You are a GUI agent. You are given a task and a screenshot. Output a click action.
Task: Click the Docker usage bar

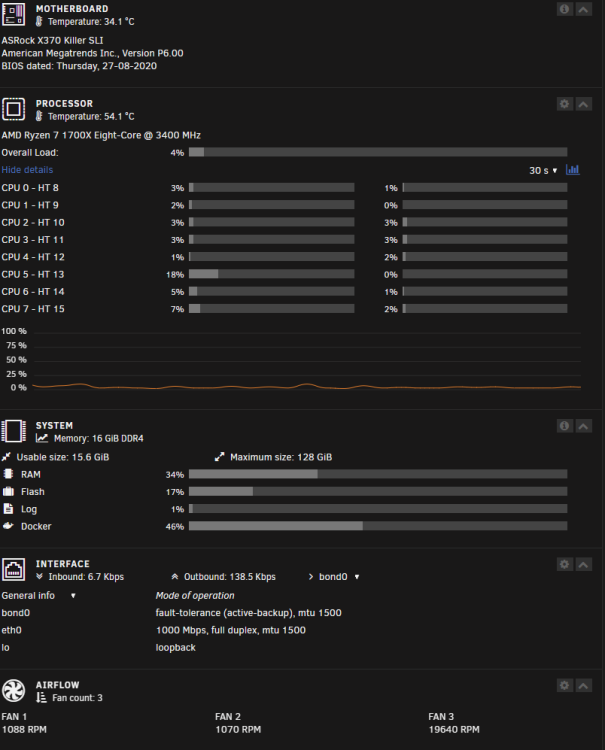point(378,526)
